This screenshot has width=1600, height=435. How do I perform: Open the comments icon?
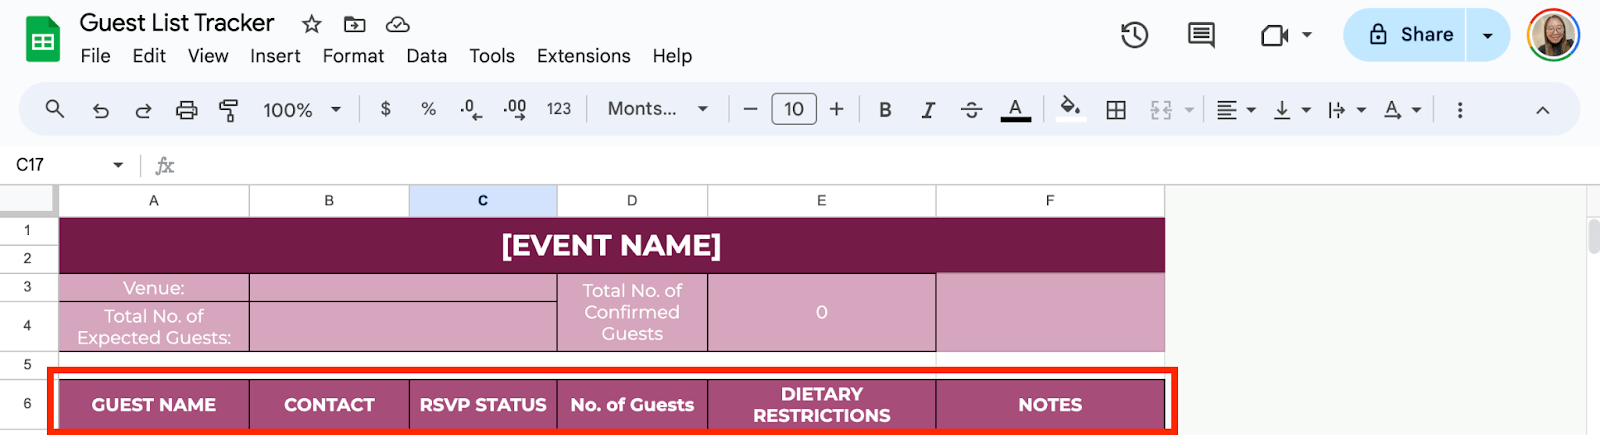tap(1201, 35)
